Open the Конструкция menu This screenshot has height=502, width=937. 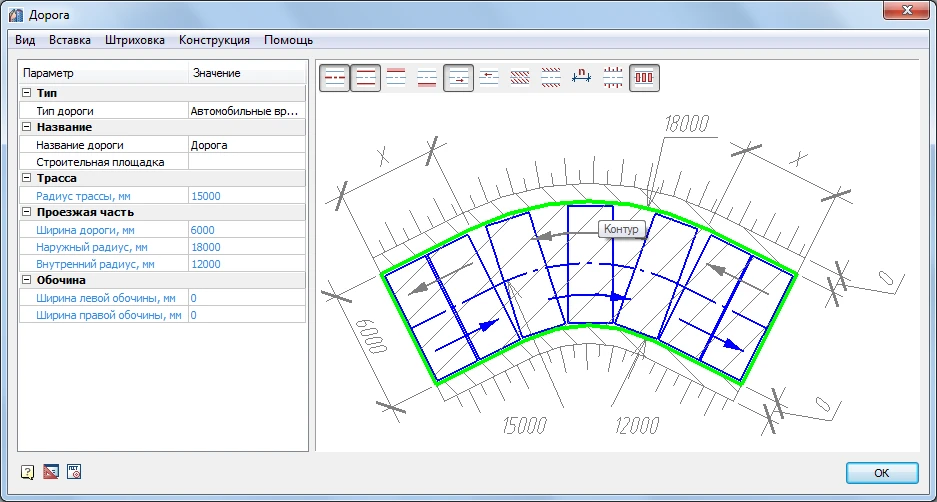[214, 40]
